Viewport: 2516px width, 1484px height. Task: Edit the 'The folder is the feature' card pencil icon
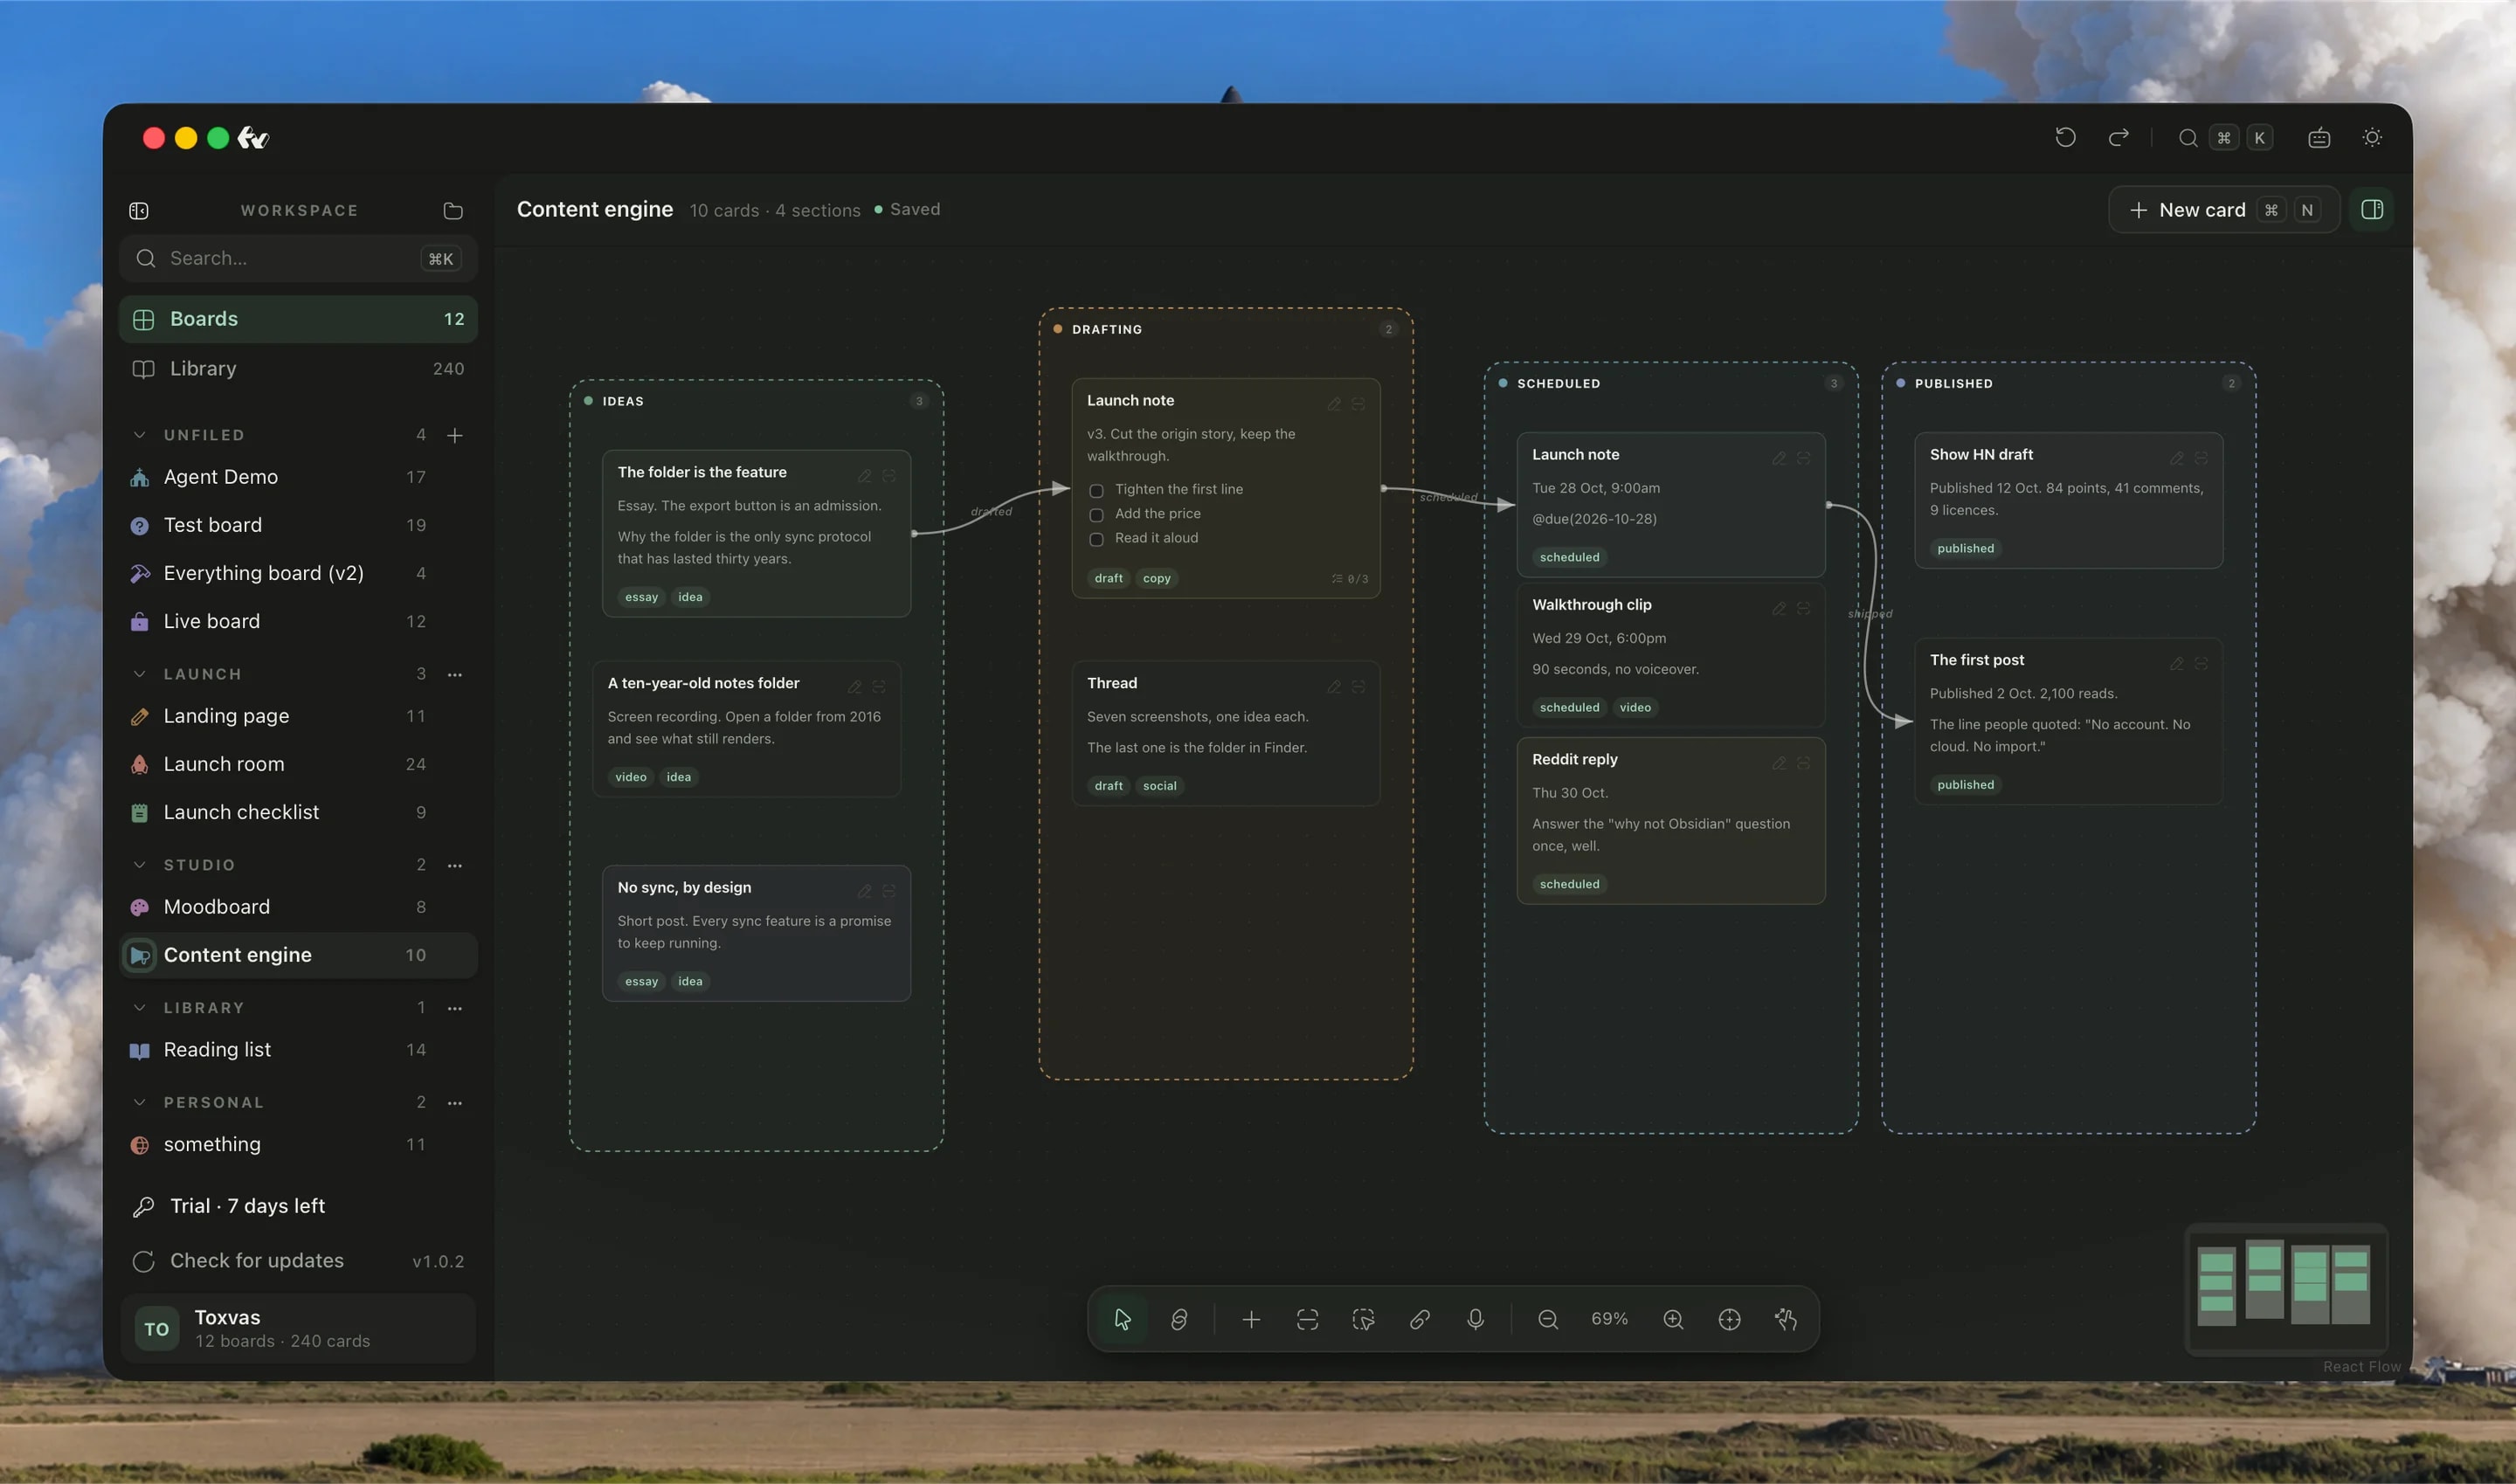click(x=865, y=476)
